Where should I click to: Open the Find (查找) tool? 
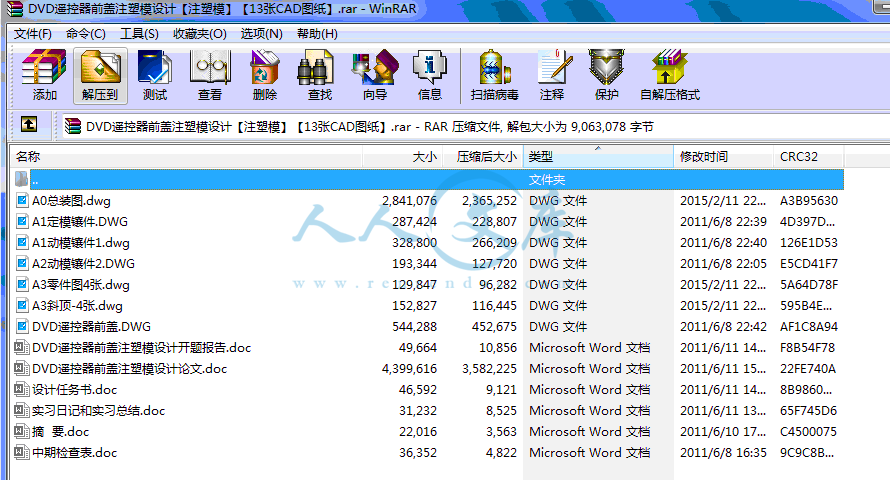(x=319, y=75)
